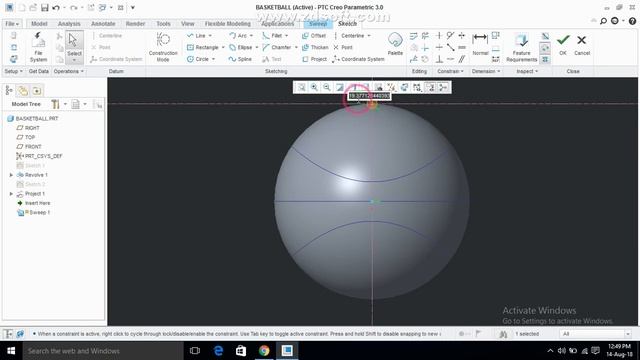This screenshot has width=640, height=360.
Task: Choose the Circle sketch tool
Action: pyautogui.click(x=198, y=59)
